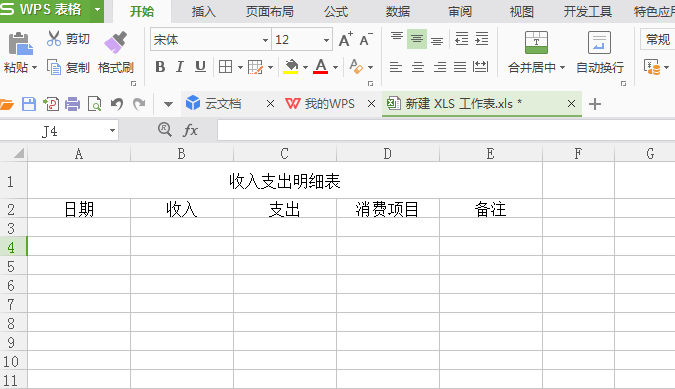
Task: Align text right
Action: tap(440, 67)
